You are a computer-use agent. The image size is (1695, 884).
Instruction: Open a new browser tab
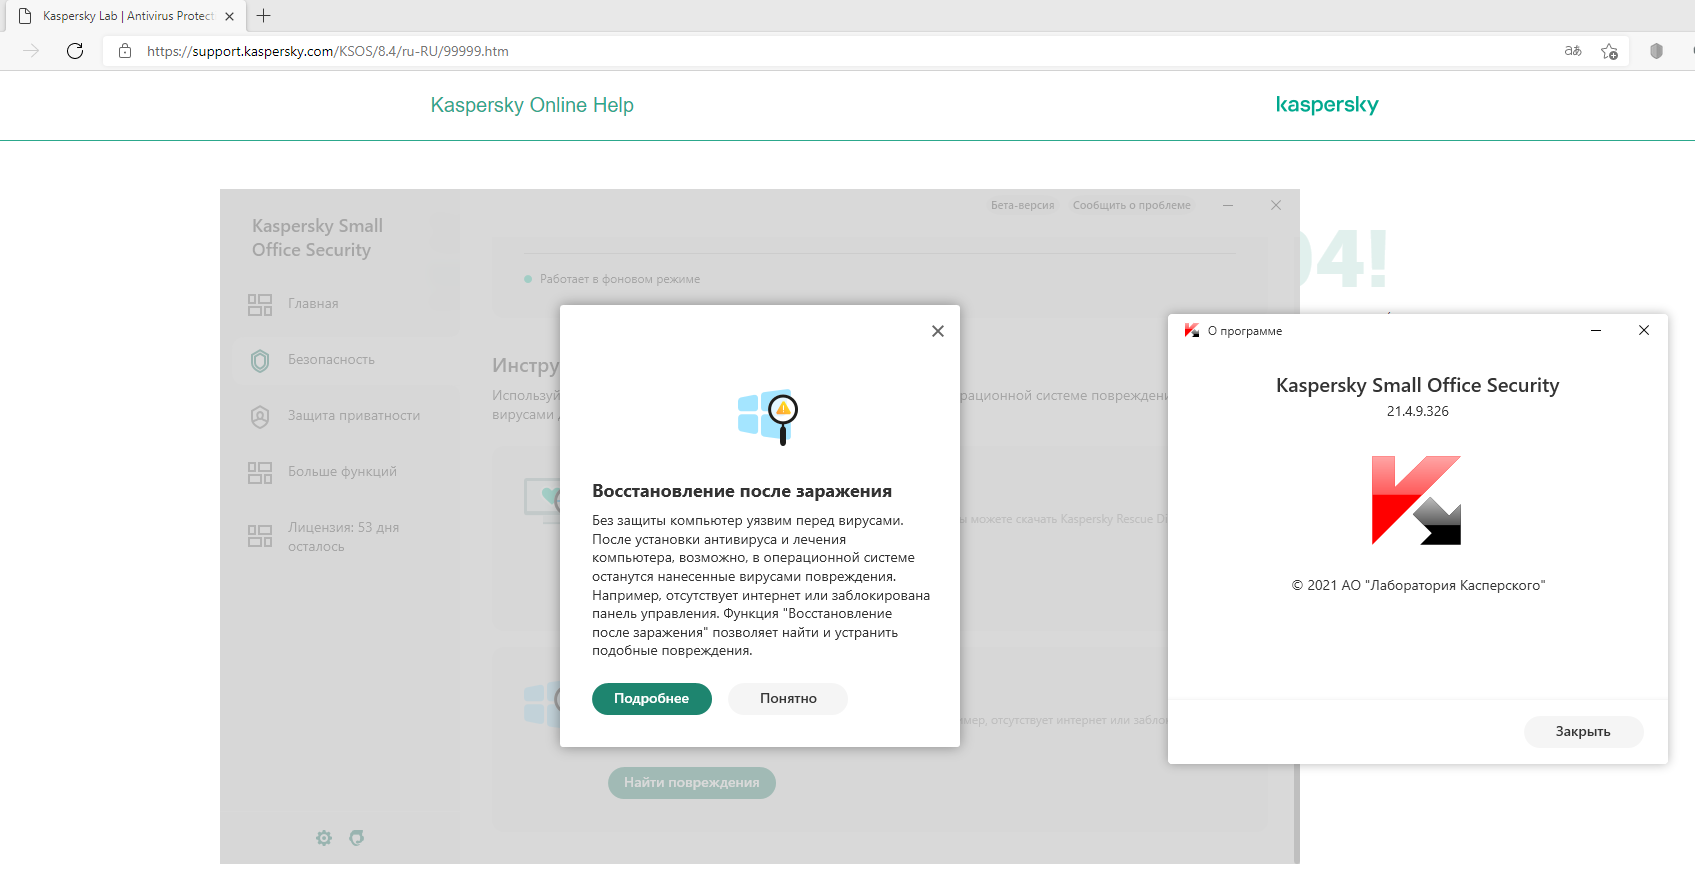(264, 16)
